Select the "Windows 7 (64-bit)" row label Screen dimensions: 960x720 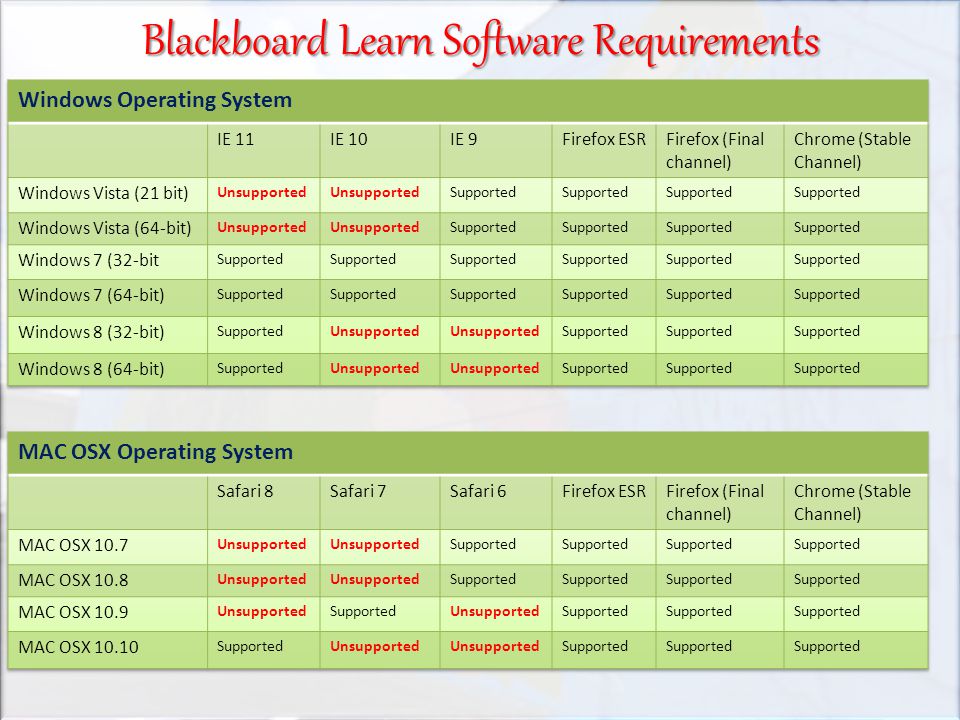coord(91,295)
